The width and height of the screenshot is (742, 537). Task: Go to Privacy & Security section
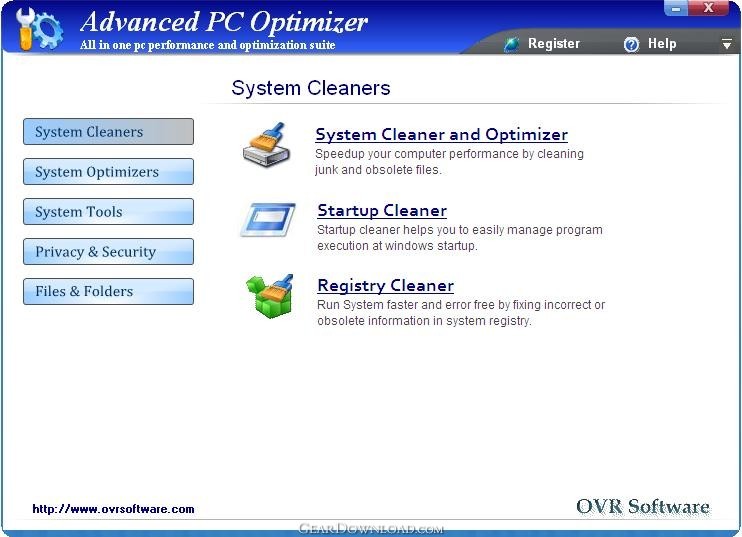(x=108, y=252)
